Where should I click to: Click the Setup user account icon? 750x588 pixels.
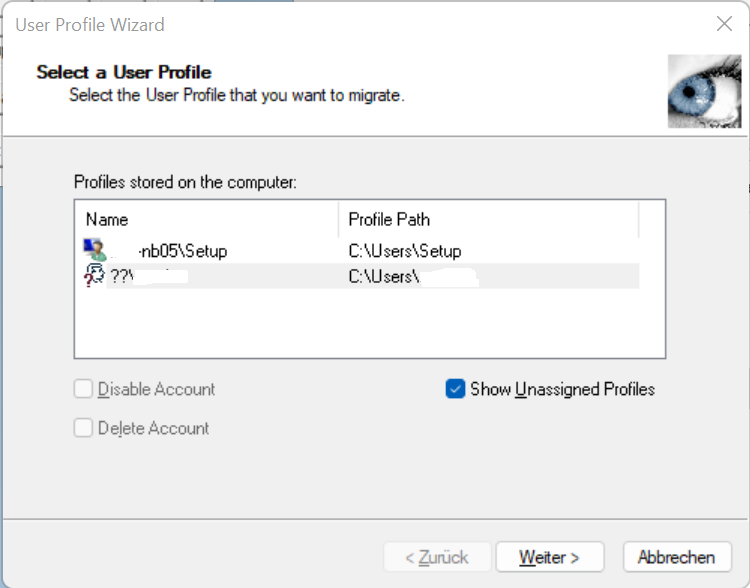click(95, 250)
